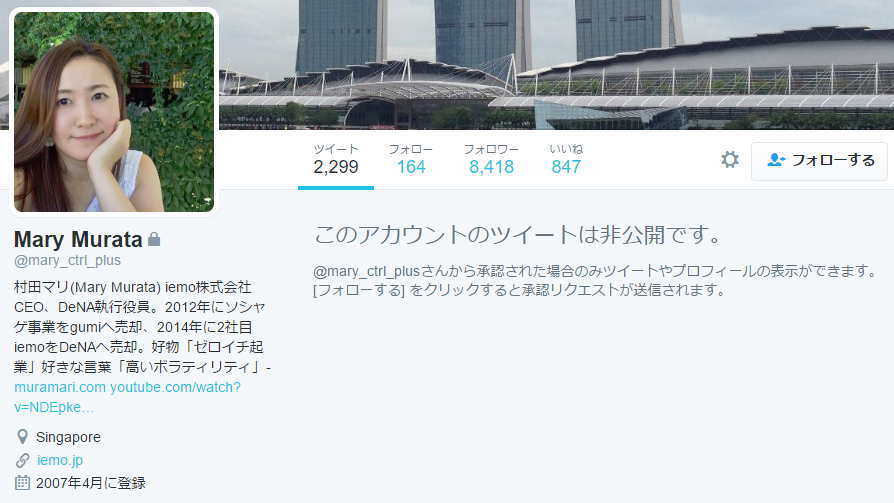This screenshot has width=894, height=503.
Task: Click the calendar icon next to registration date
Action: click(22, 482)
